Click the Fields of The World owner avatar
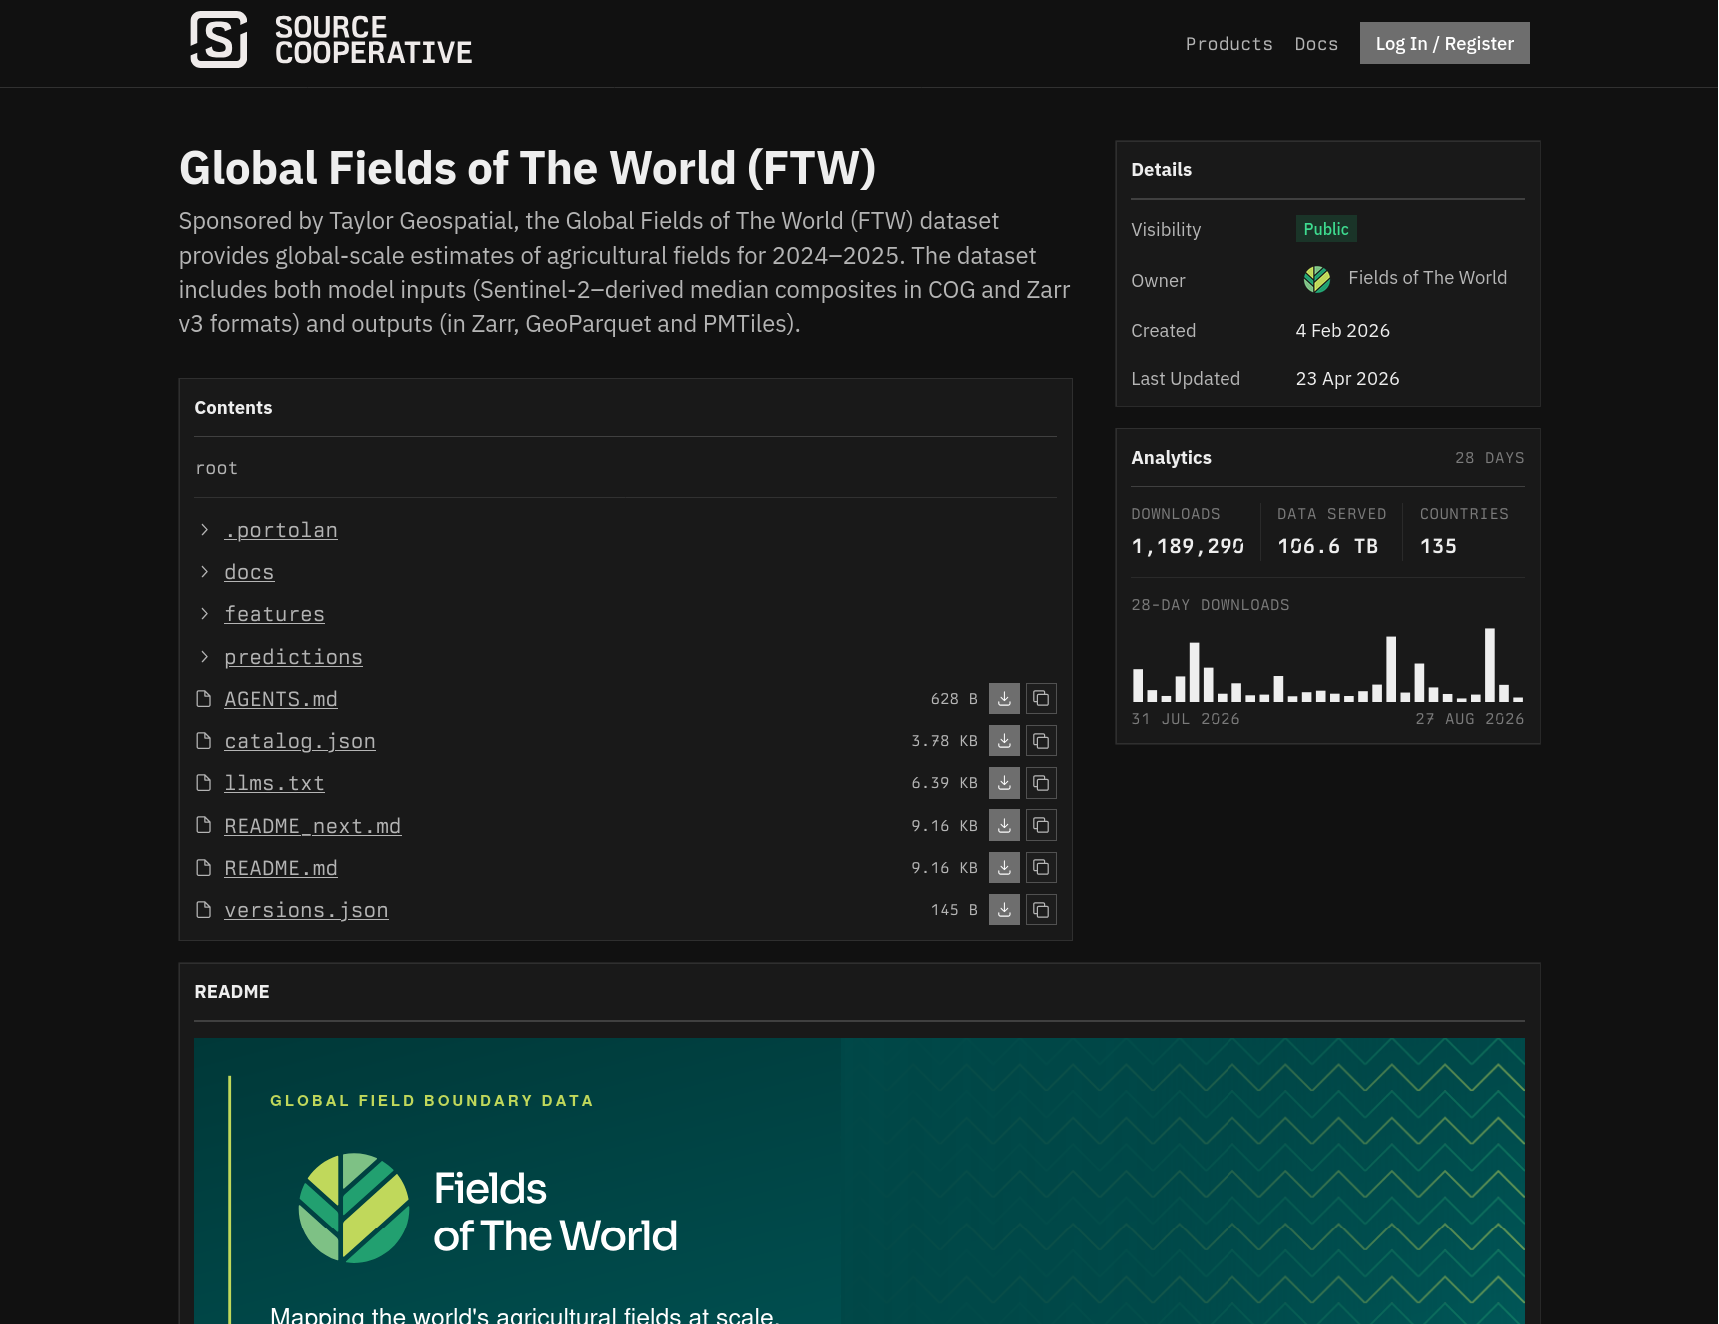Image resolution: width=1719 pixels, height=1324 pixels. [x=1317, y=279]
